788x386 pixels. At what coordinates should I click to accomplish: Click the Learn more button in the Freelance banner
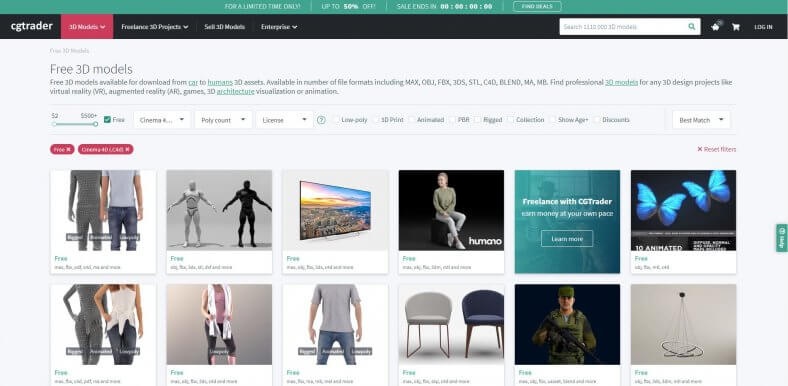[567, 239]
